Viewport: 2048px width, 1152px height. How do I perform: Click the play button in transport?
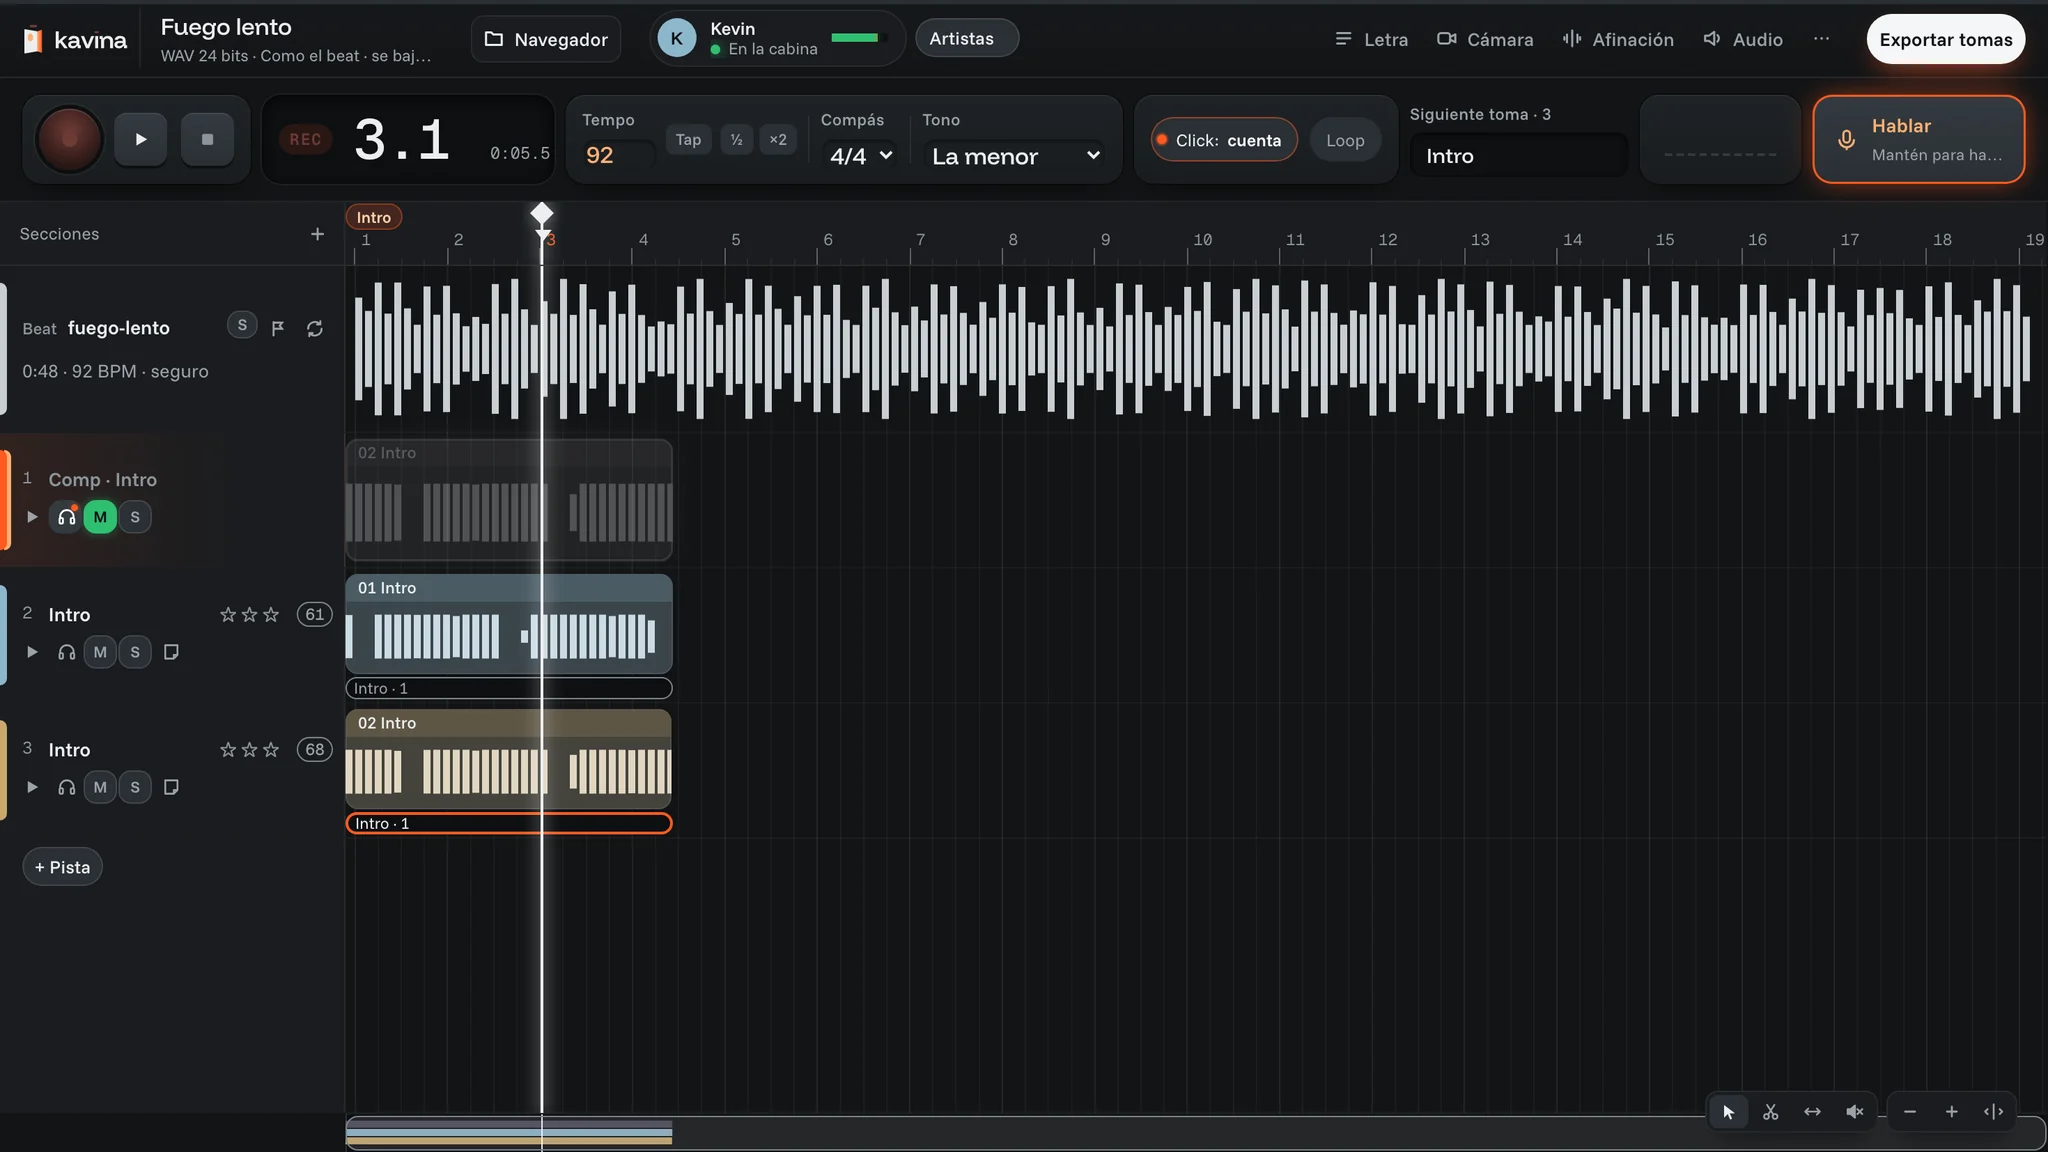140,139
